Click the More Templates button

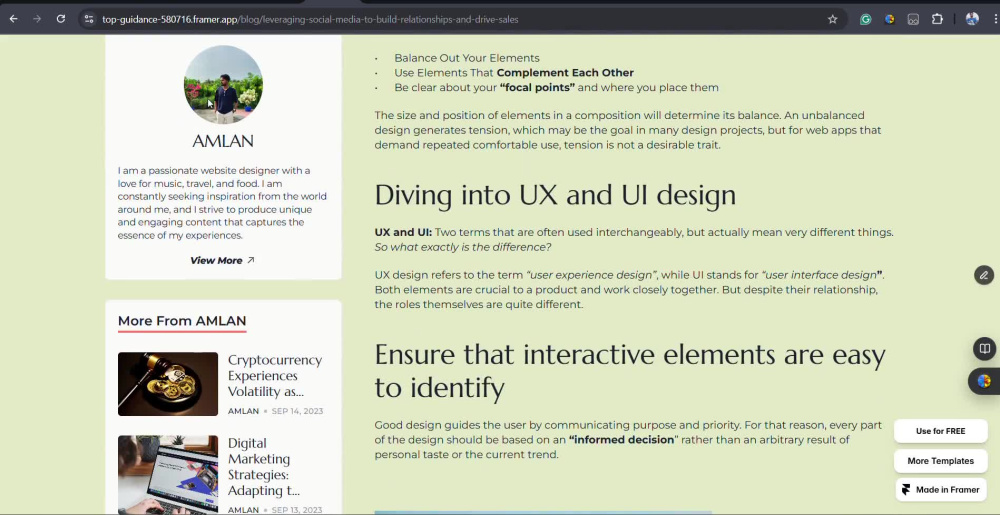point(941,461)
